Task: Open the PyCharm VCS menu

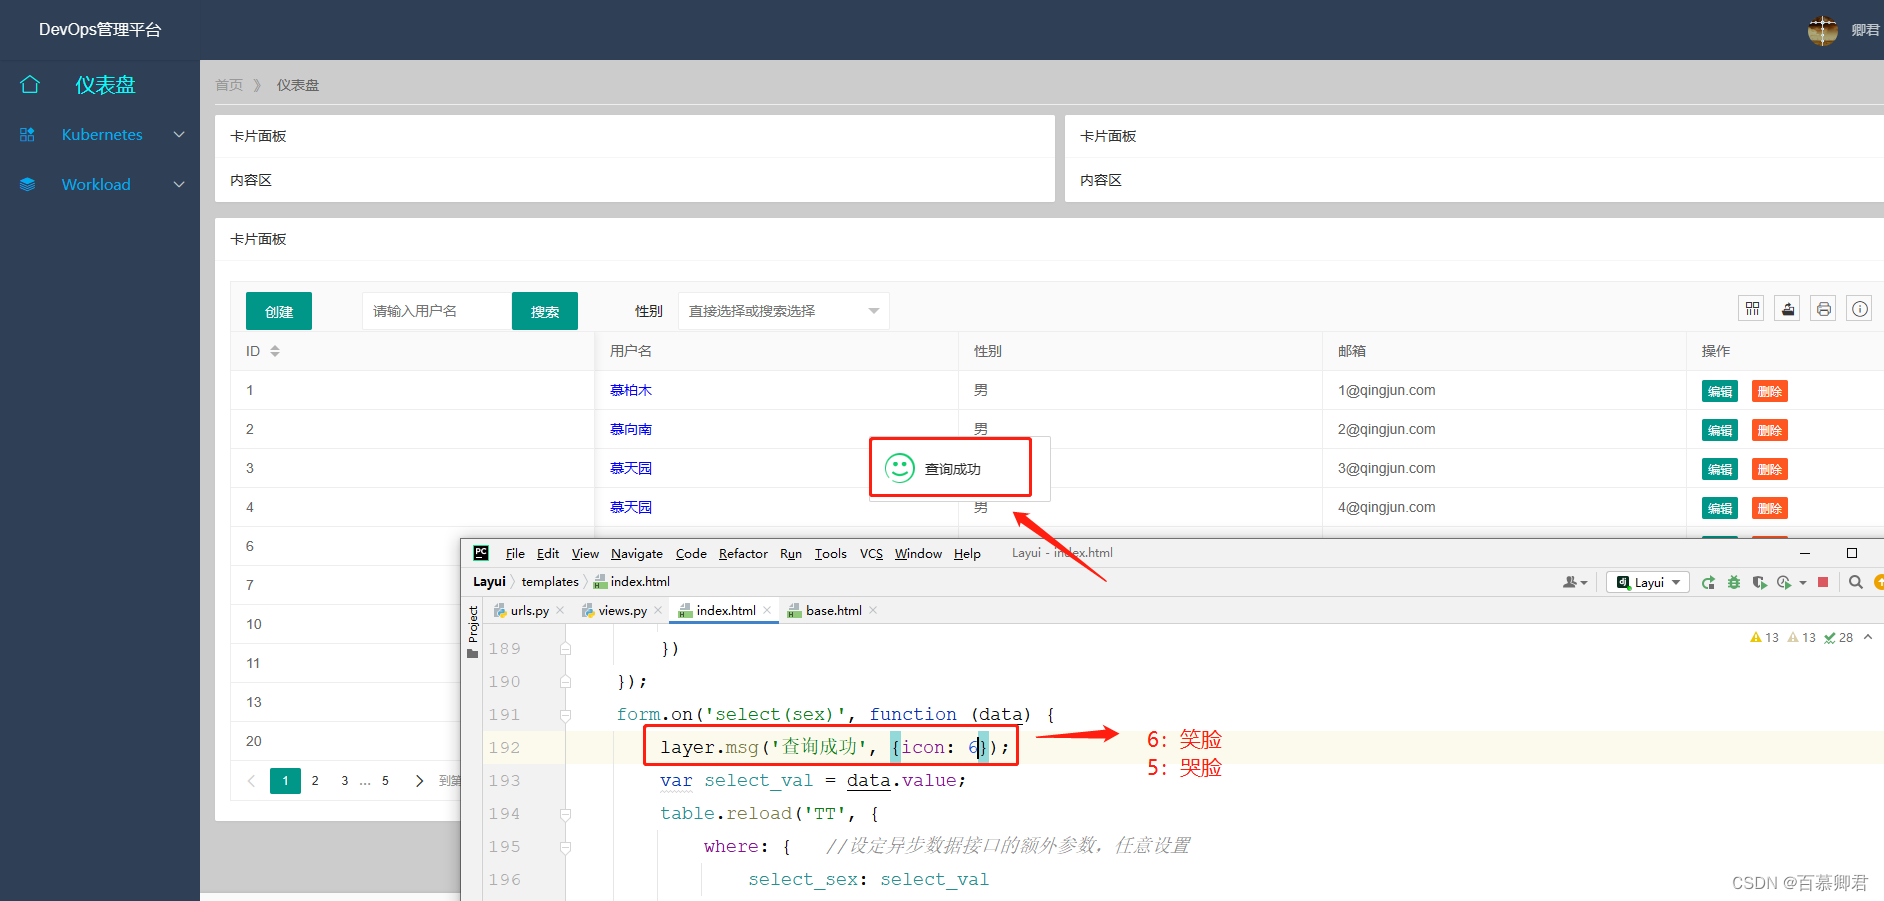Action: coord(871,553)
